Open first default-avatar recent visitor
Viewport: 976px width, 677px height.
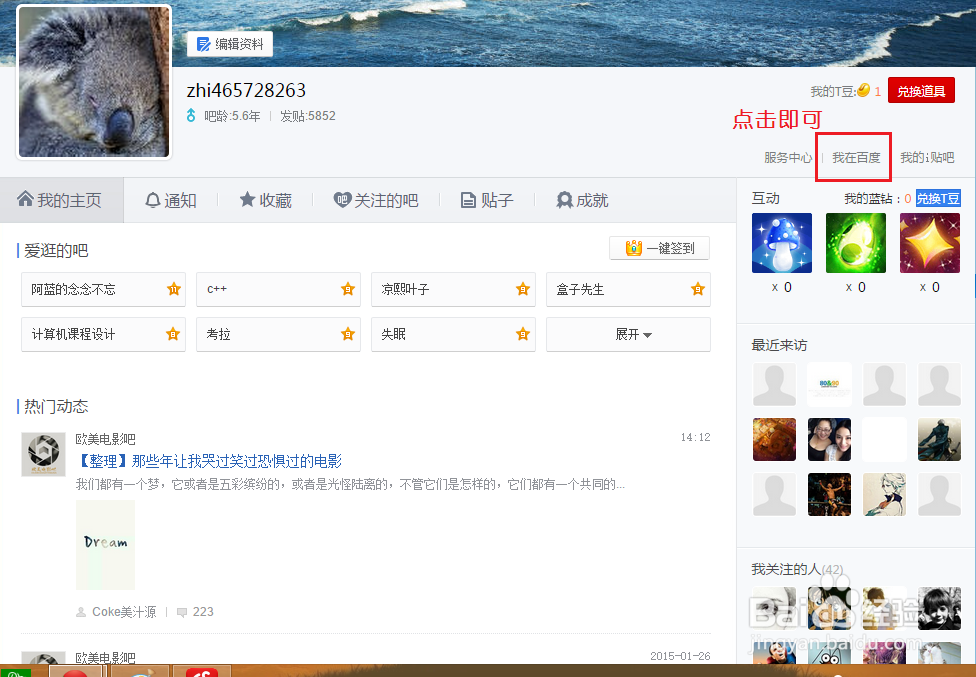pos(774,385)
